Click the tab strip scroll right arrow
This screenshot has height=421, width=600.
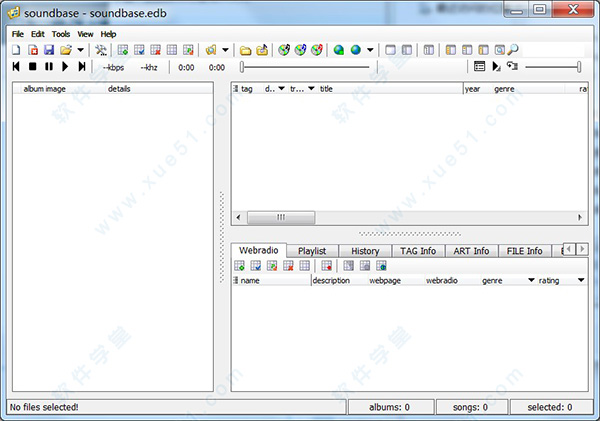(x=582, y=249)
